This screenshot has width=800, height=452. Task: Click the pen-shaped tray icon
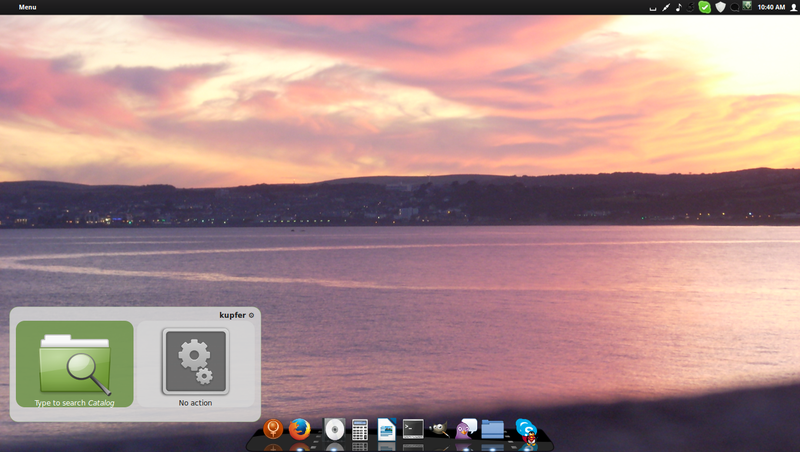666,7
